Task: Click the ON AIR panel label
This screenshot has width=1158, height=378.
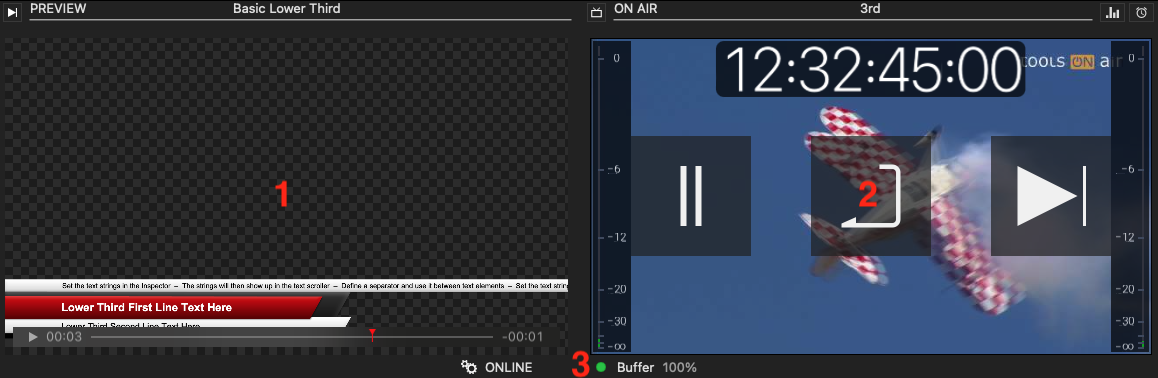Action: (x=636, y=9)
